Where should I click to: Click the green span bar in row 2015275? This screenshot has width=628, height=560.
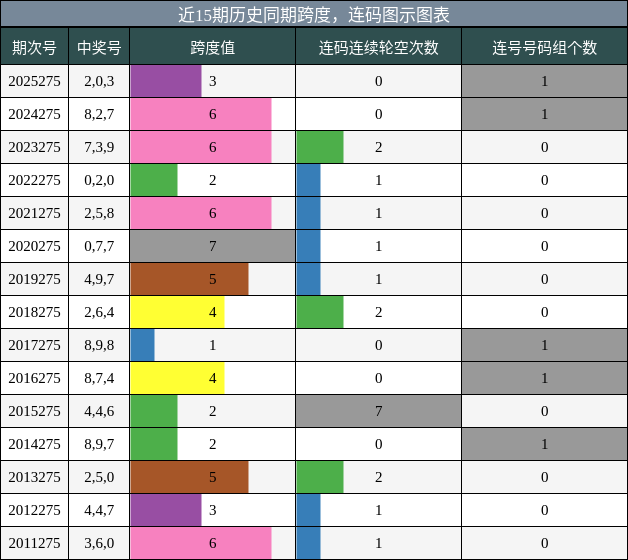pyautogui.click(x=154, y=411)
